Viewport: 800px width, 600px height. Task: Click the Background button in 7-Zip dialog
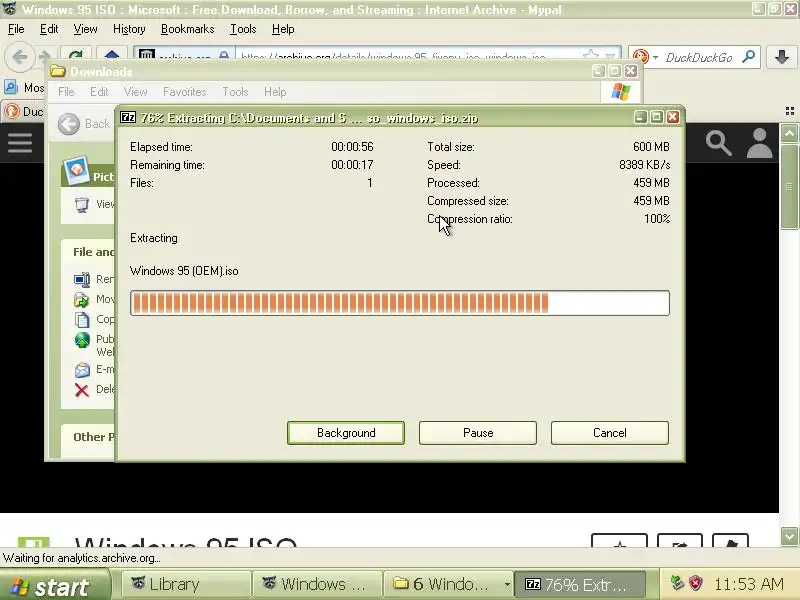(x=346, y=433)
